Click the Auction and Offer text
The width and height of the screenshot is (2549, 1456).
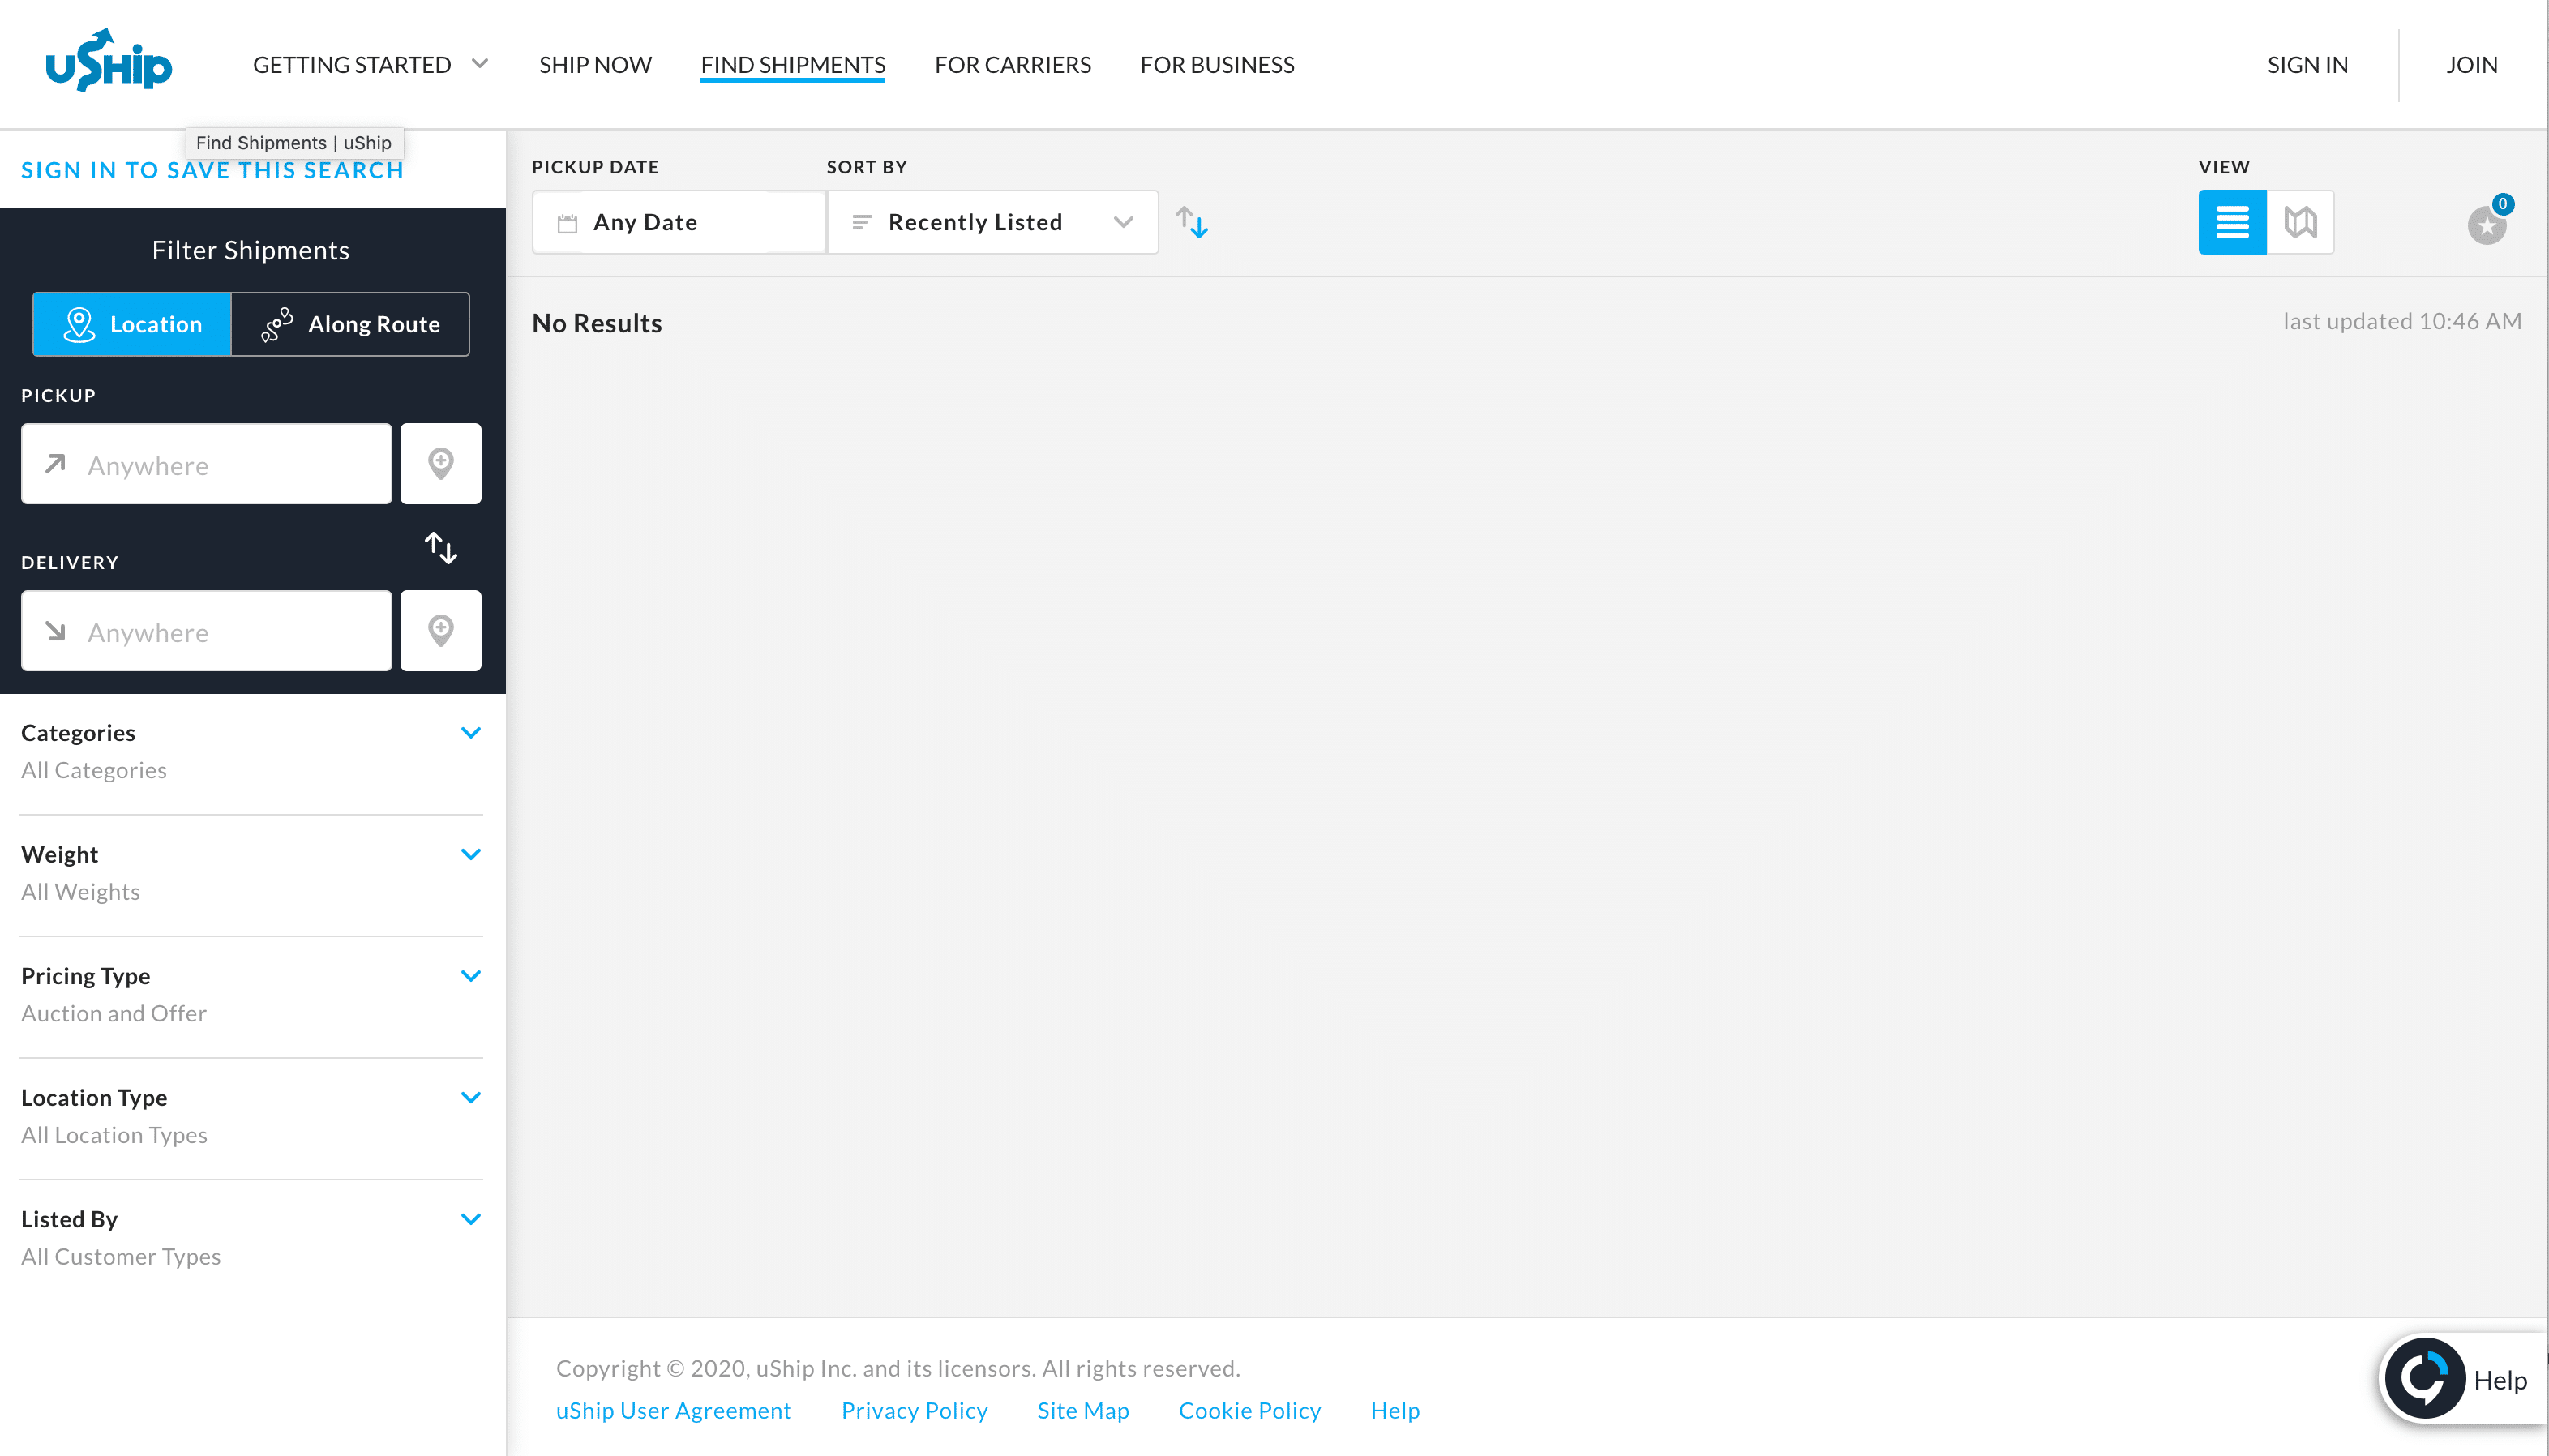(x=114, y=1013)
